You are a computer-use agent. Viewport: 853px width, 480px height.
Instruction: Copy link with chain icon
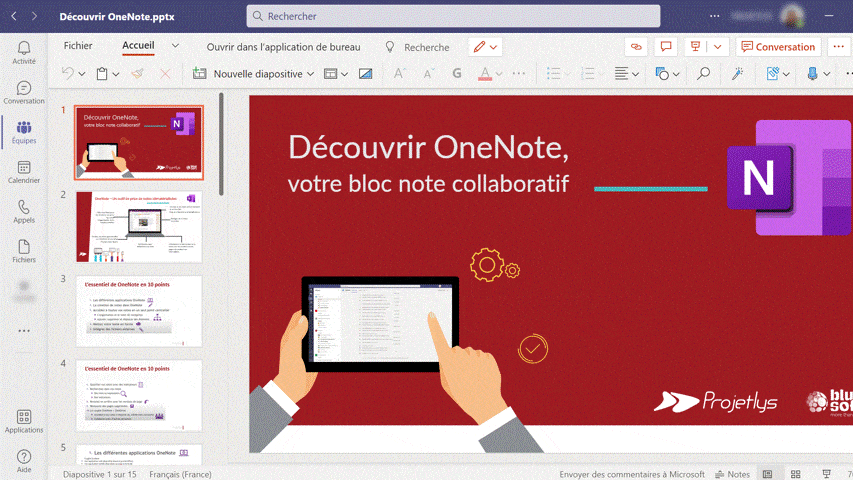coord(636,47)
